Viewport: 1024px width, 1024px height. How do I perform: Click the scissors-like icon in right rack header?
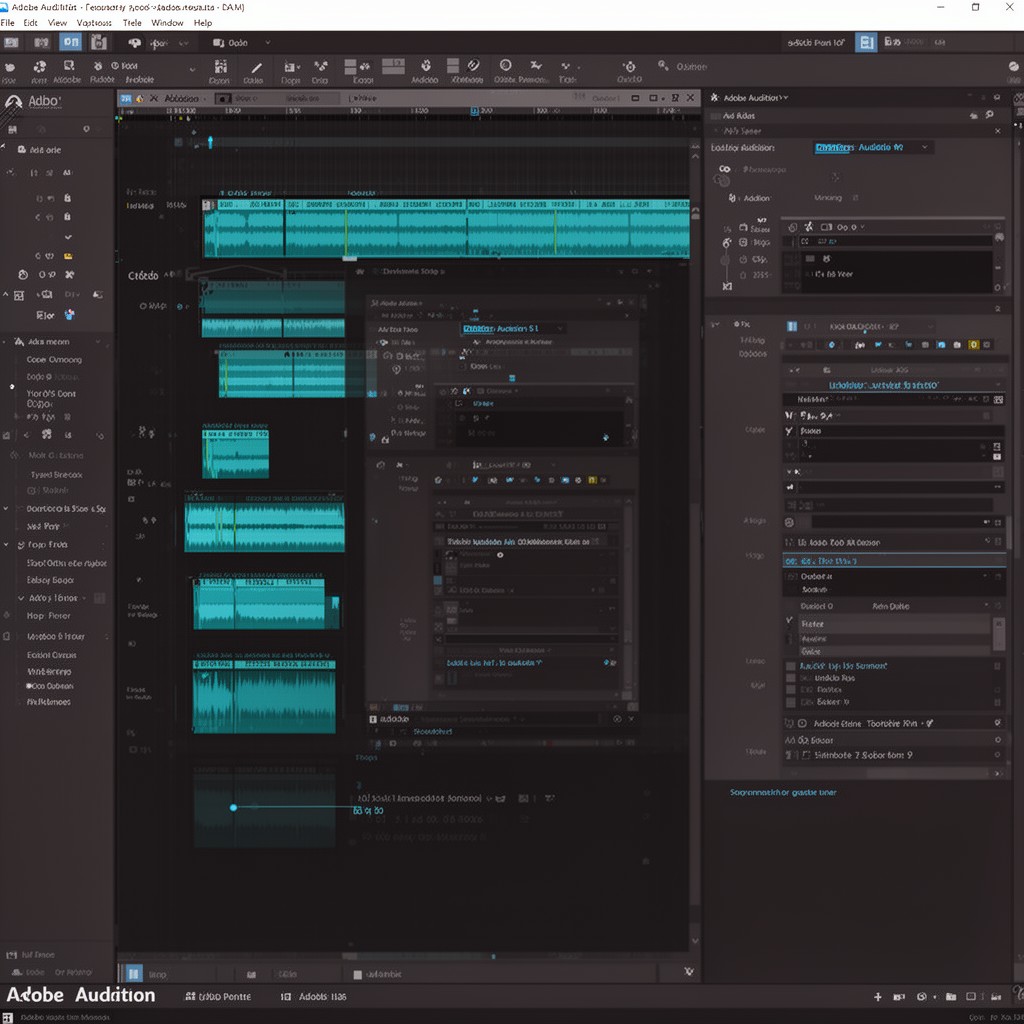coord(808,227)
